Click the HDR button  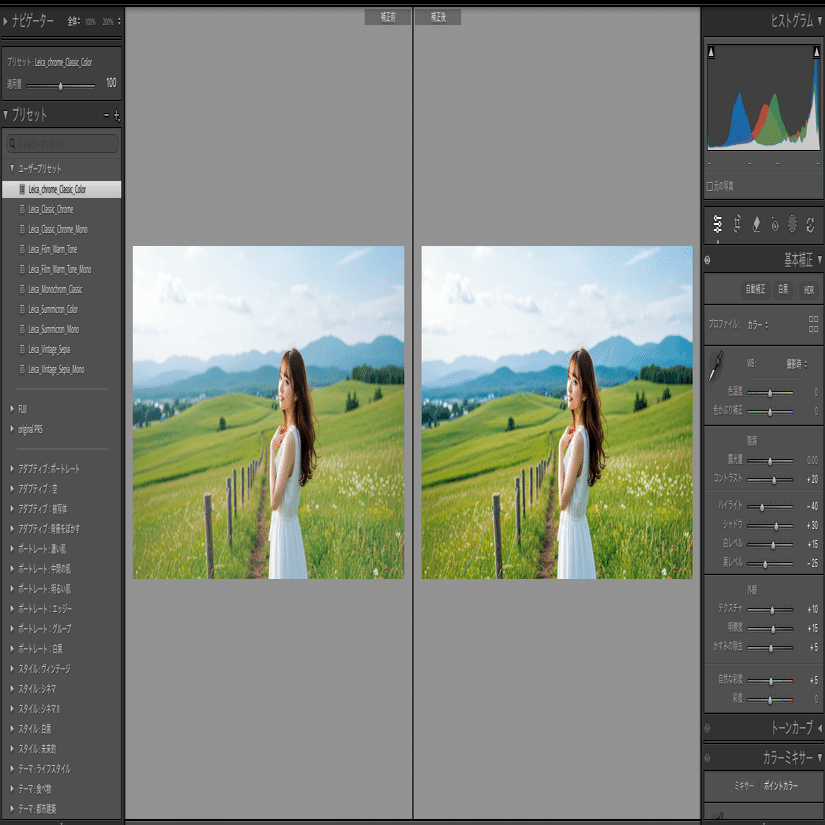coord(809,290)
